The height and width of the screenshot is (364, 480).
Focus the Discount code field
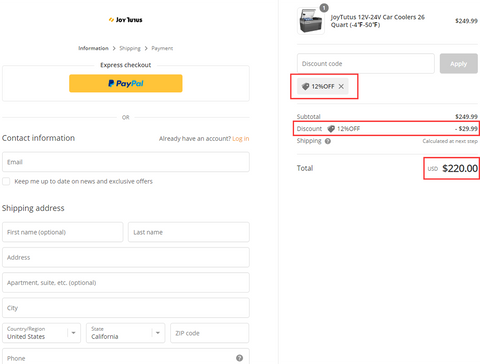pos(366,63)
